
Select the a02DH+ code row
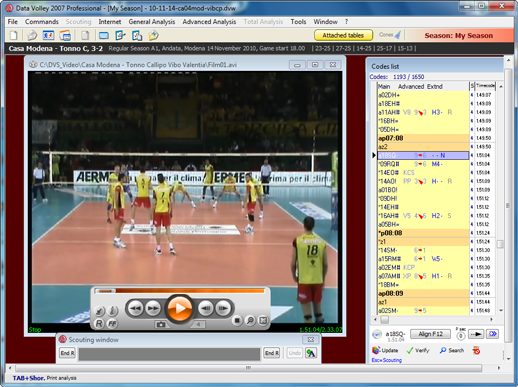(423, 95)
